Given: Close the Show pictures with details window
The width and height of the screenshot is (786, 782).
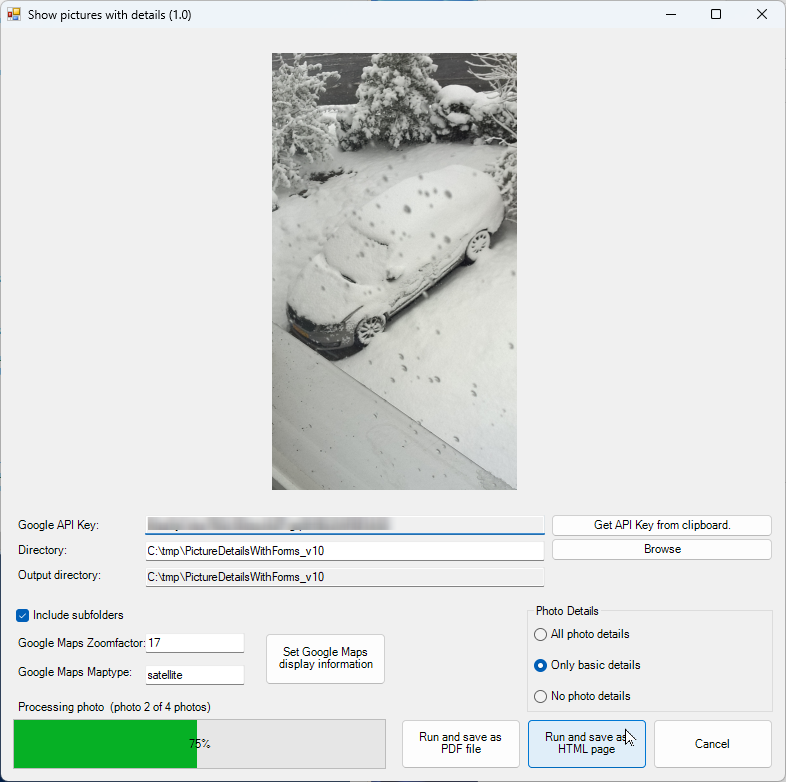Looking at the screenshot, I should (x=762, y=15).
